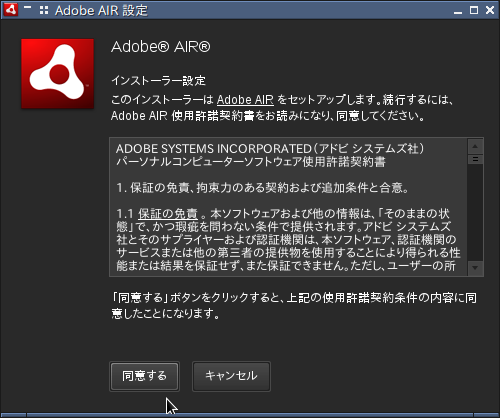
Task: Click the 'Adobe AIR 設定' window title text
Action: pos(101,10)
